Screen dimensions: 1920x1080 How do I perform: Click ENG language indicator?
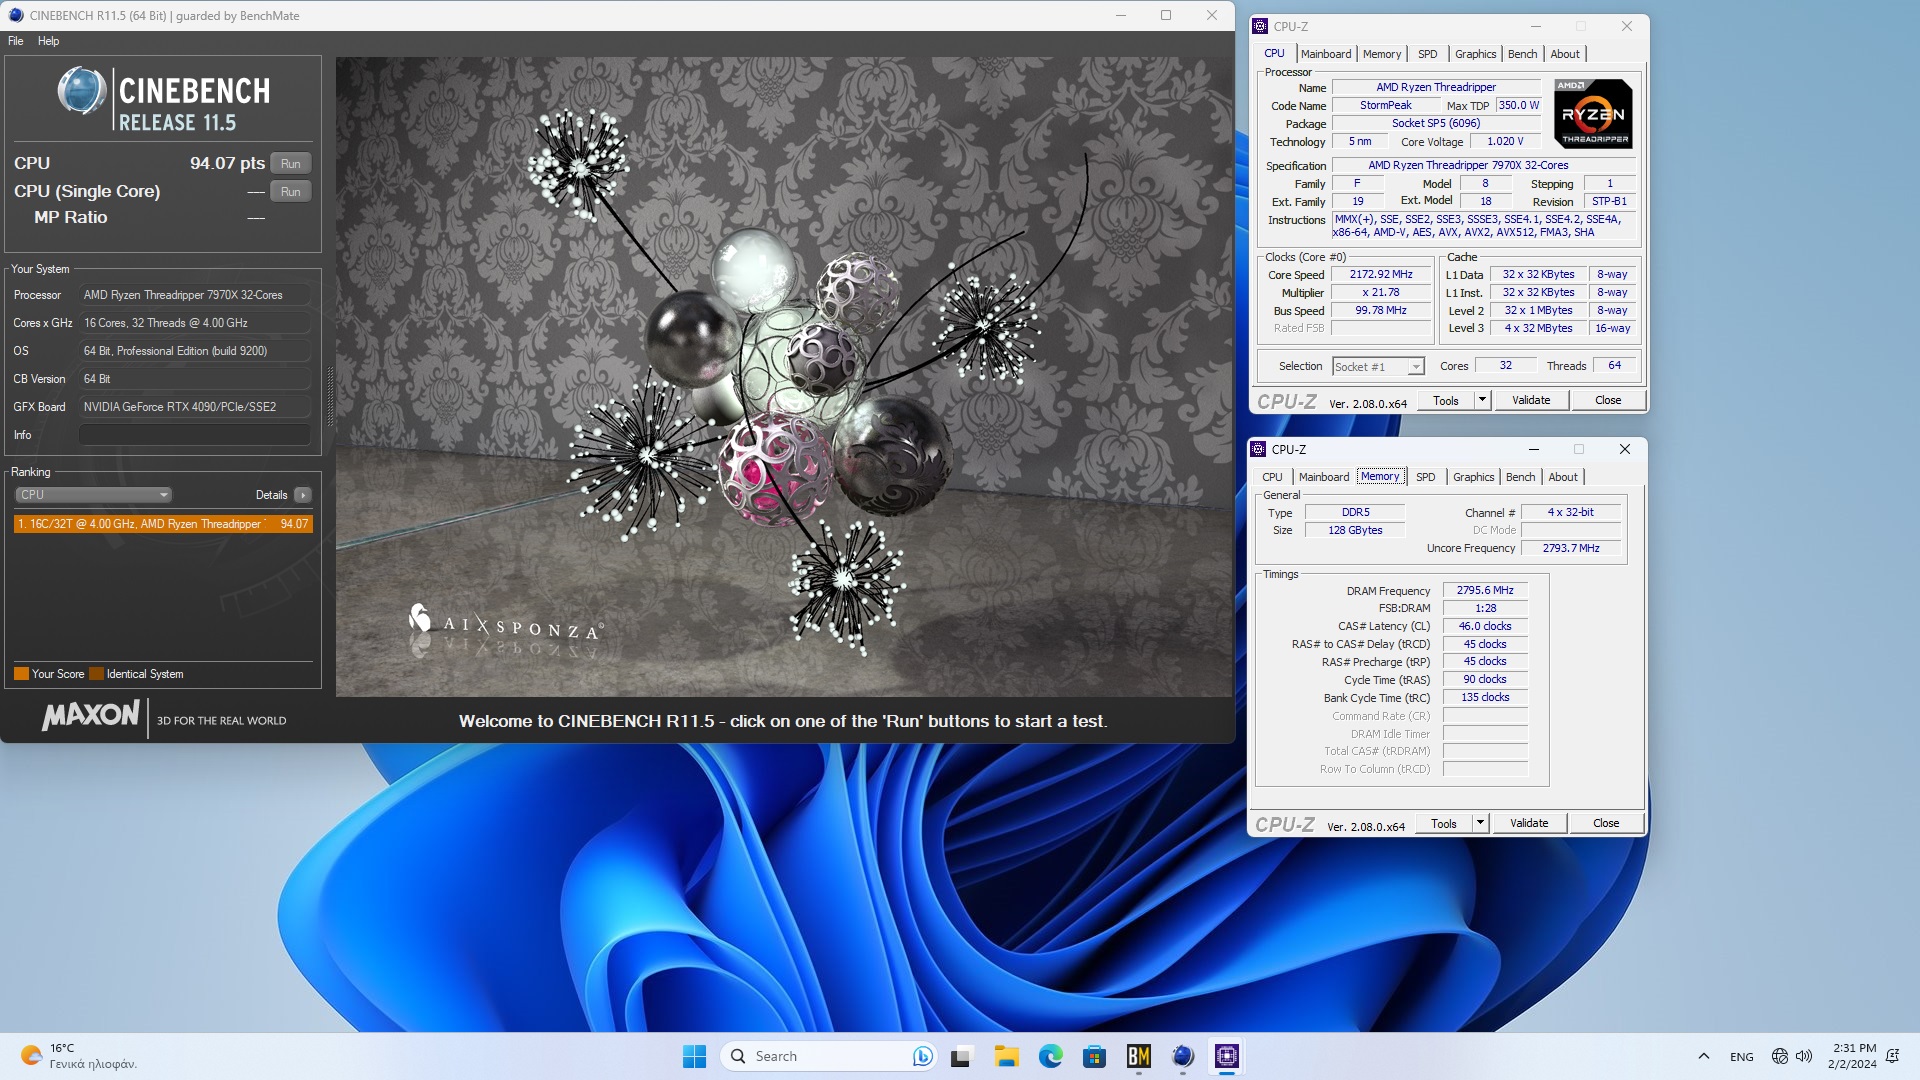point(1742,1056)
